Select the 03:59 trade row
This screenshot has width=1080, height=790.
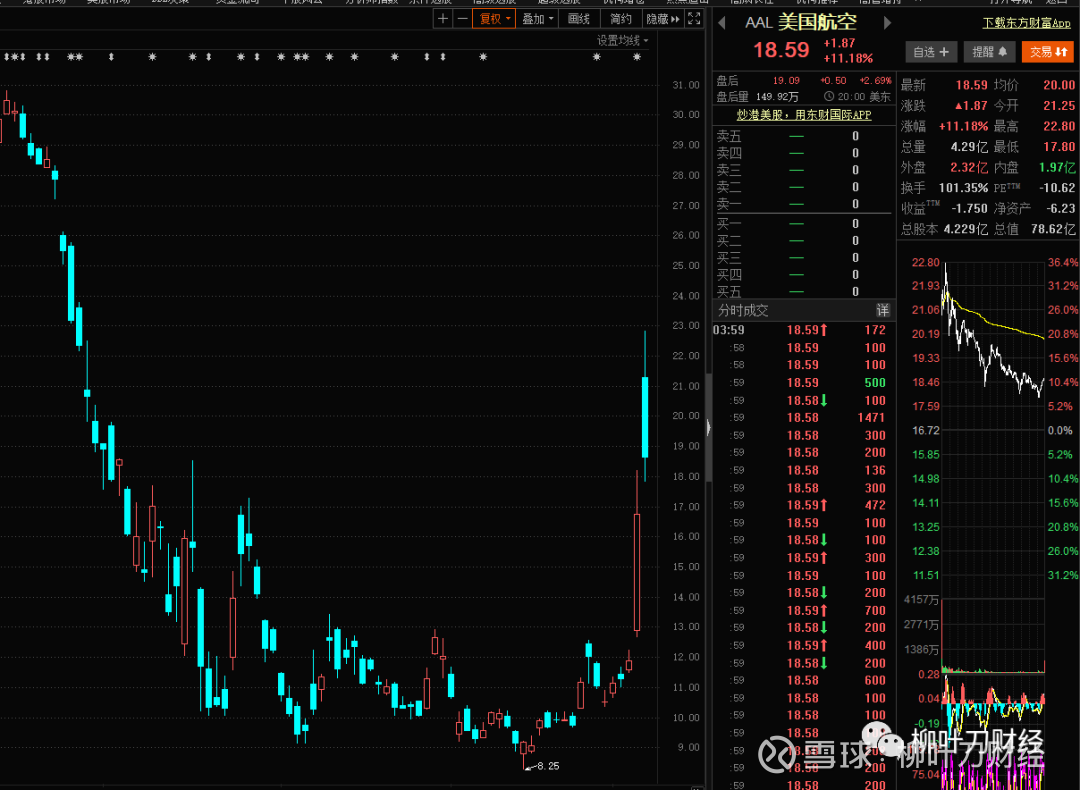tap(802, 330)
